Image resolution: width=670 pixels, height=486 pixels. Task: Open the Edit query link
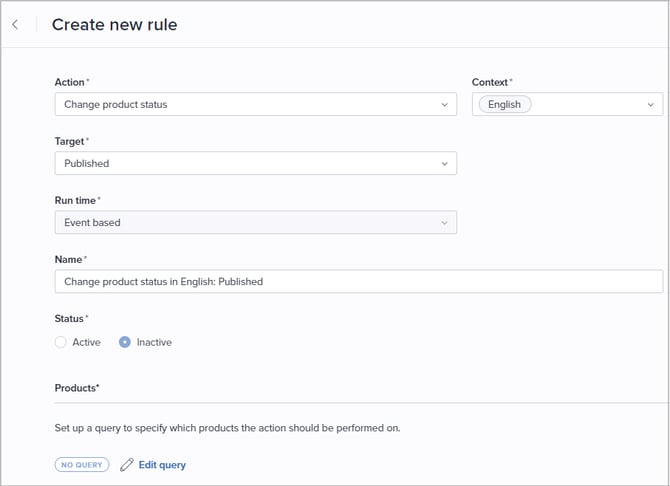(162, 465)
